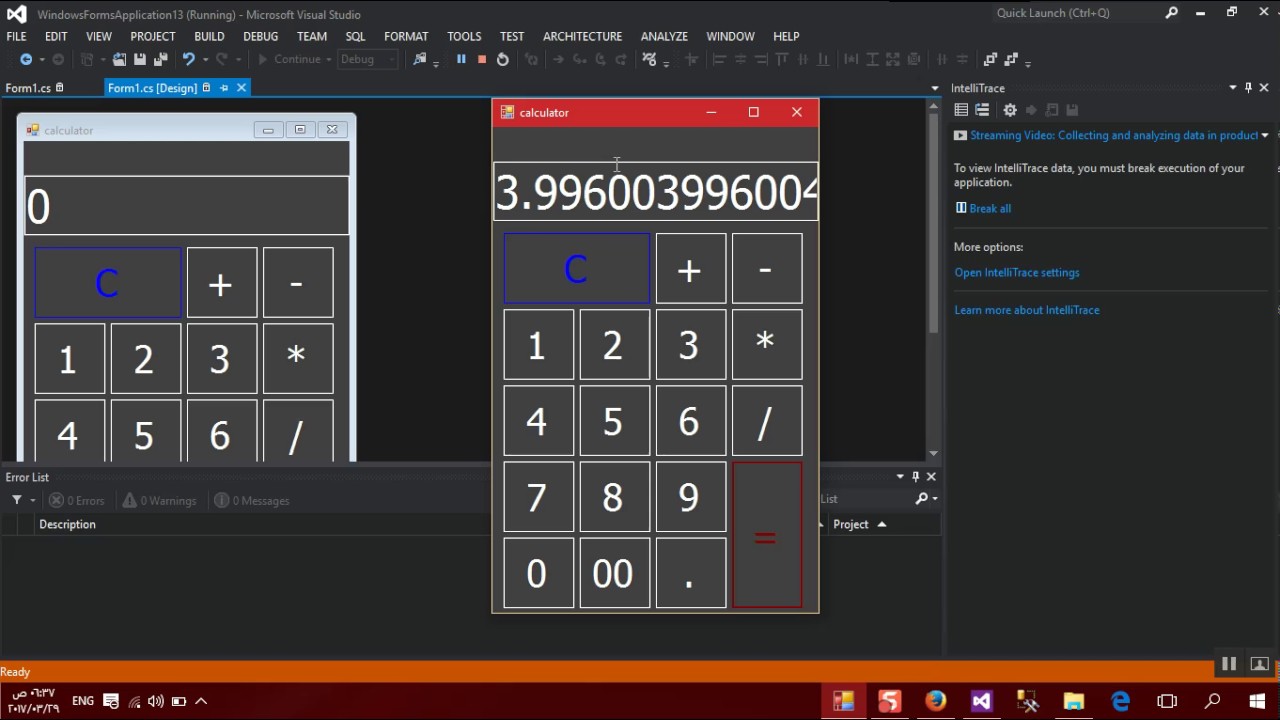The image size is (1280, 720).
Task: Click the running calculator result display
Action: click(656, 192)
